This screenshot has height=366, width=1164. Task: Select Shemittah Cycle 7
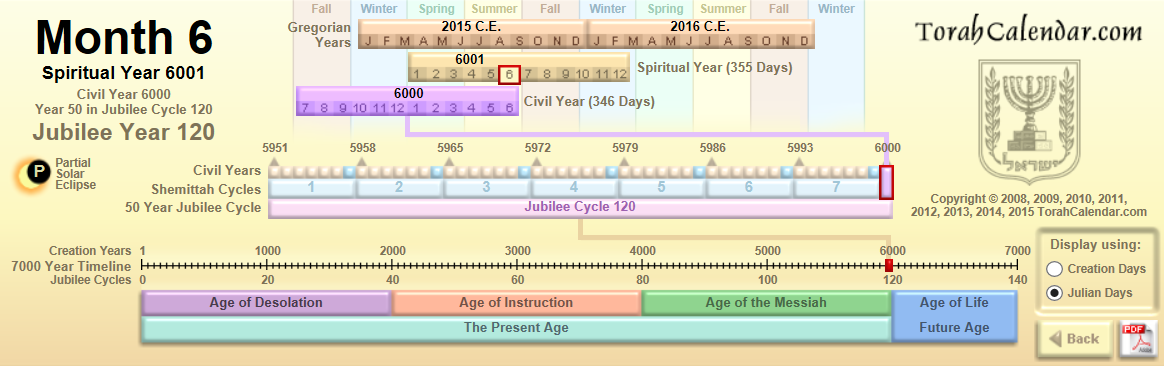pyautogui.click(x=837, y=187)
